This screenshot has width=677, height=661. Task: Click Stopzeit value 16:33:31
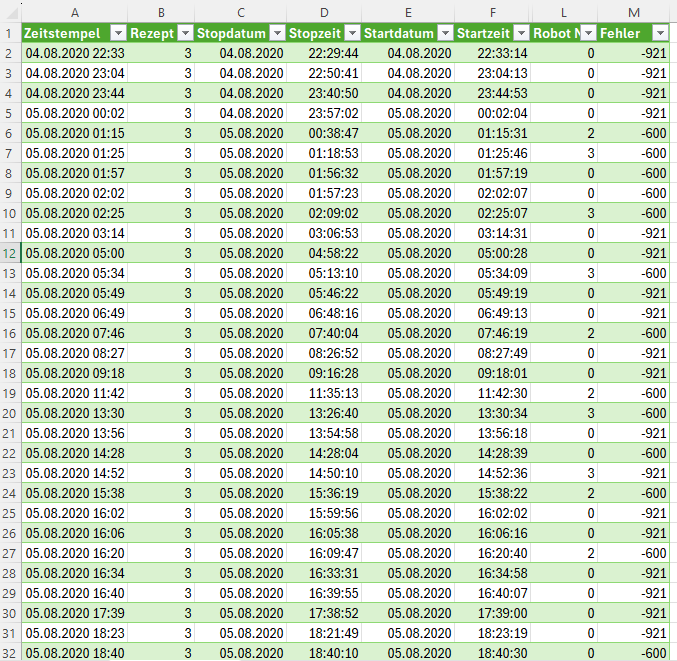click(x=324, y=573)
